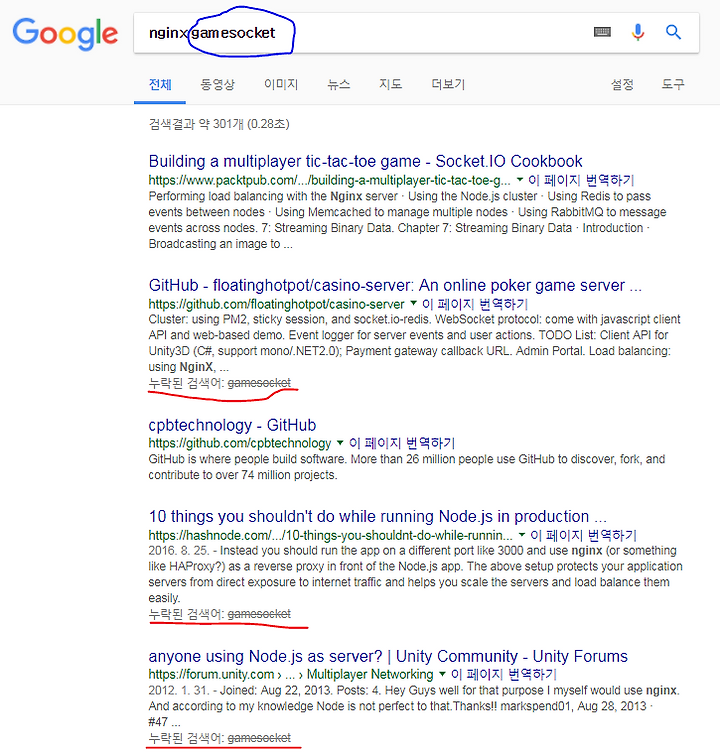Click gamesocket missing term under Unity Forums result

click(x=259, y=738)
